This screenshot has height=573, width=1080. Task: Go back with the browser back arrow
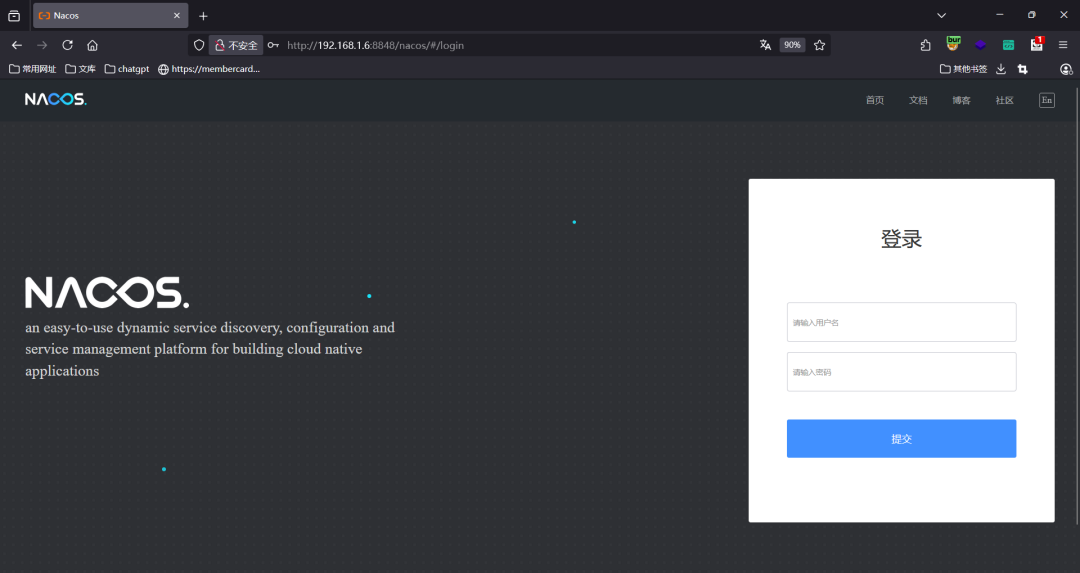click(x=17, y=45)
